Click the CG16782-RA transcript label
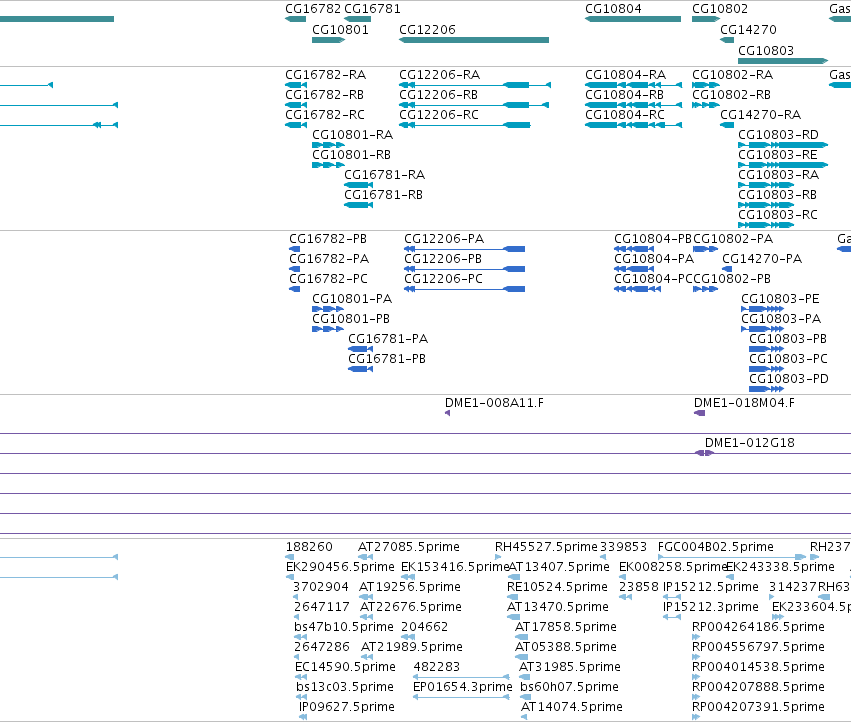 pyautogui.click(x=326, y=74)
